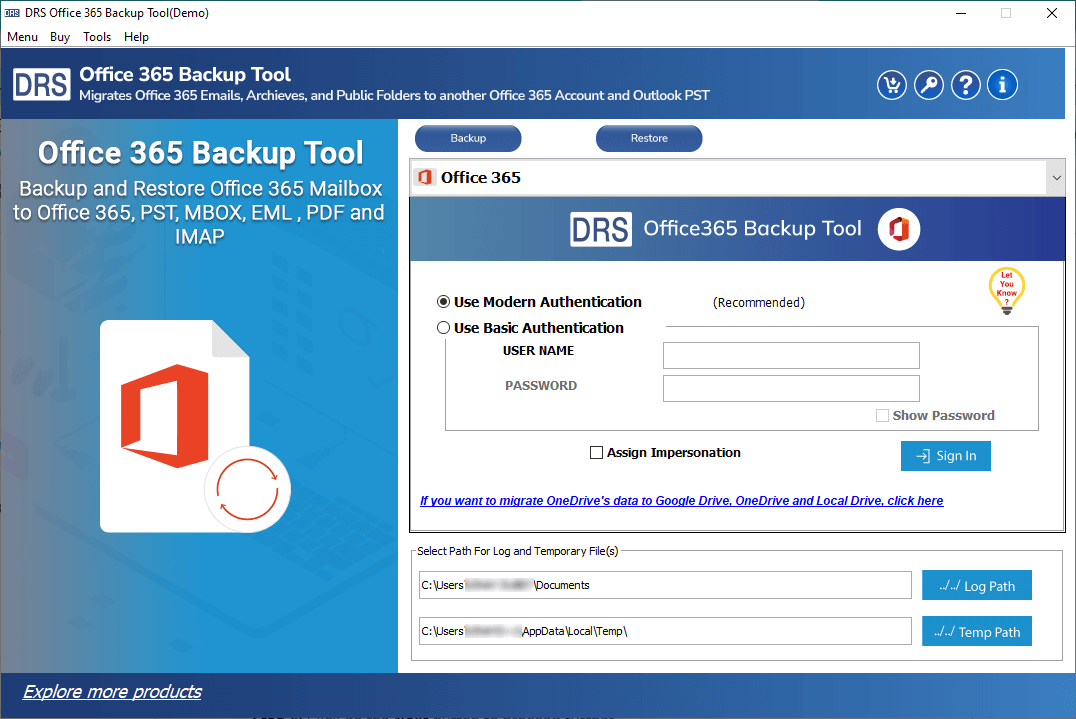
Task: Click the Sign In button
Action: point(945,455)
